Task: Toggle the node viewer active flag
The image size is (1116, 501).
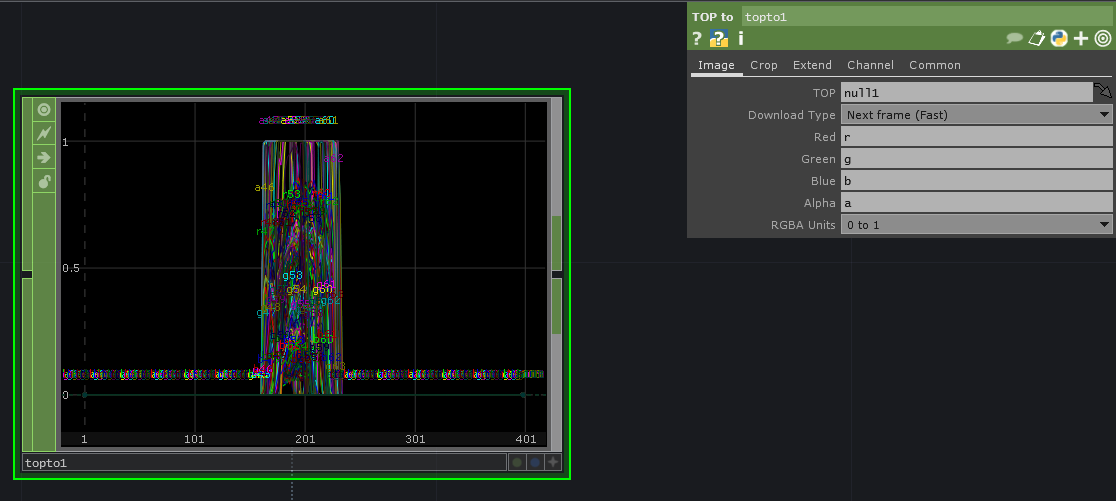Action: (x=44, y=109)
